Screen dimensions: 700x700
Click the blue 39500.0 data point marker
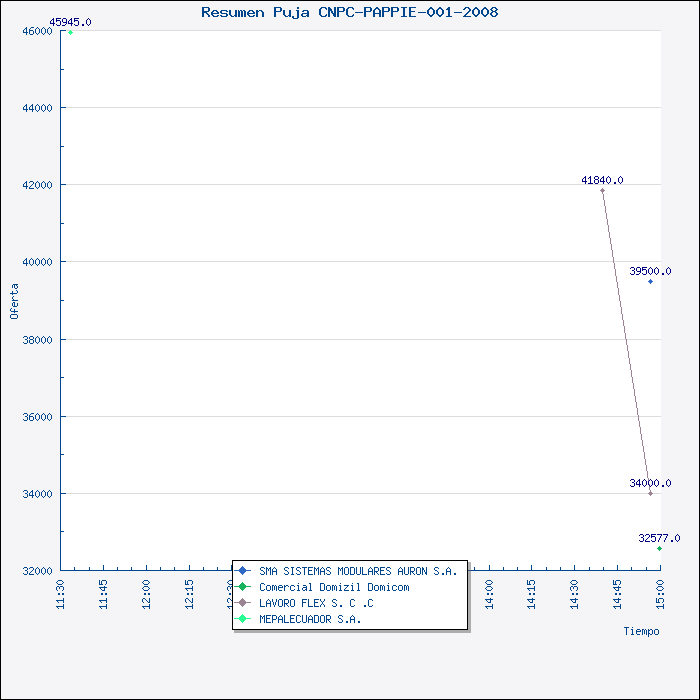click(650, 281)
